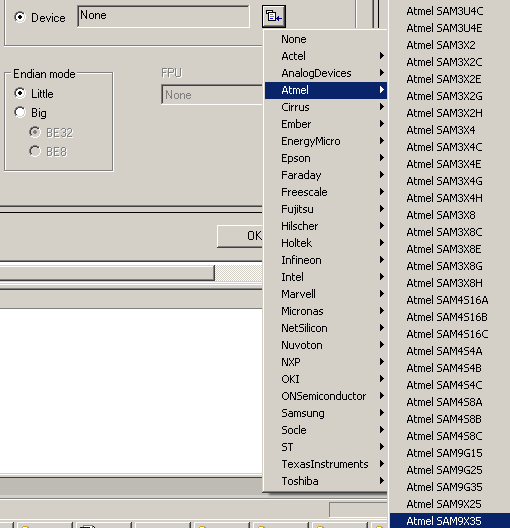Select device Atmel SAM3X8E
The image size is (510, 528).
pyautogui.click(x=450, y=249)
